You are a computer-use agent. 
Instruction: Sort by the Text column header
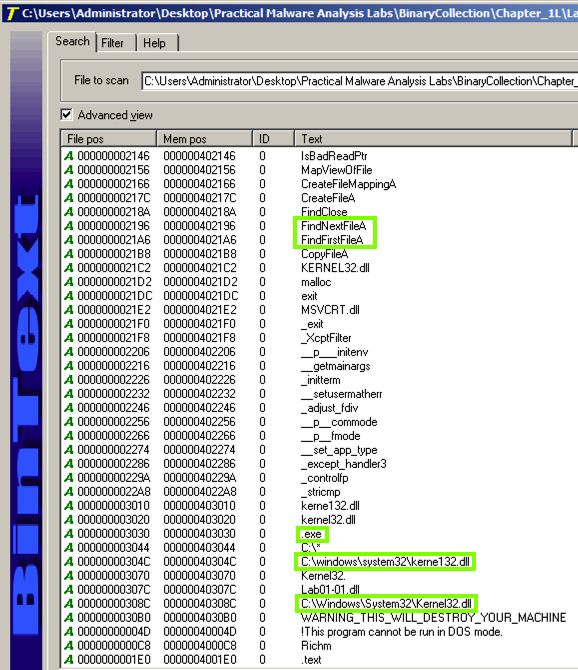(x=433, y=138)
